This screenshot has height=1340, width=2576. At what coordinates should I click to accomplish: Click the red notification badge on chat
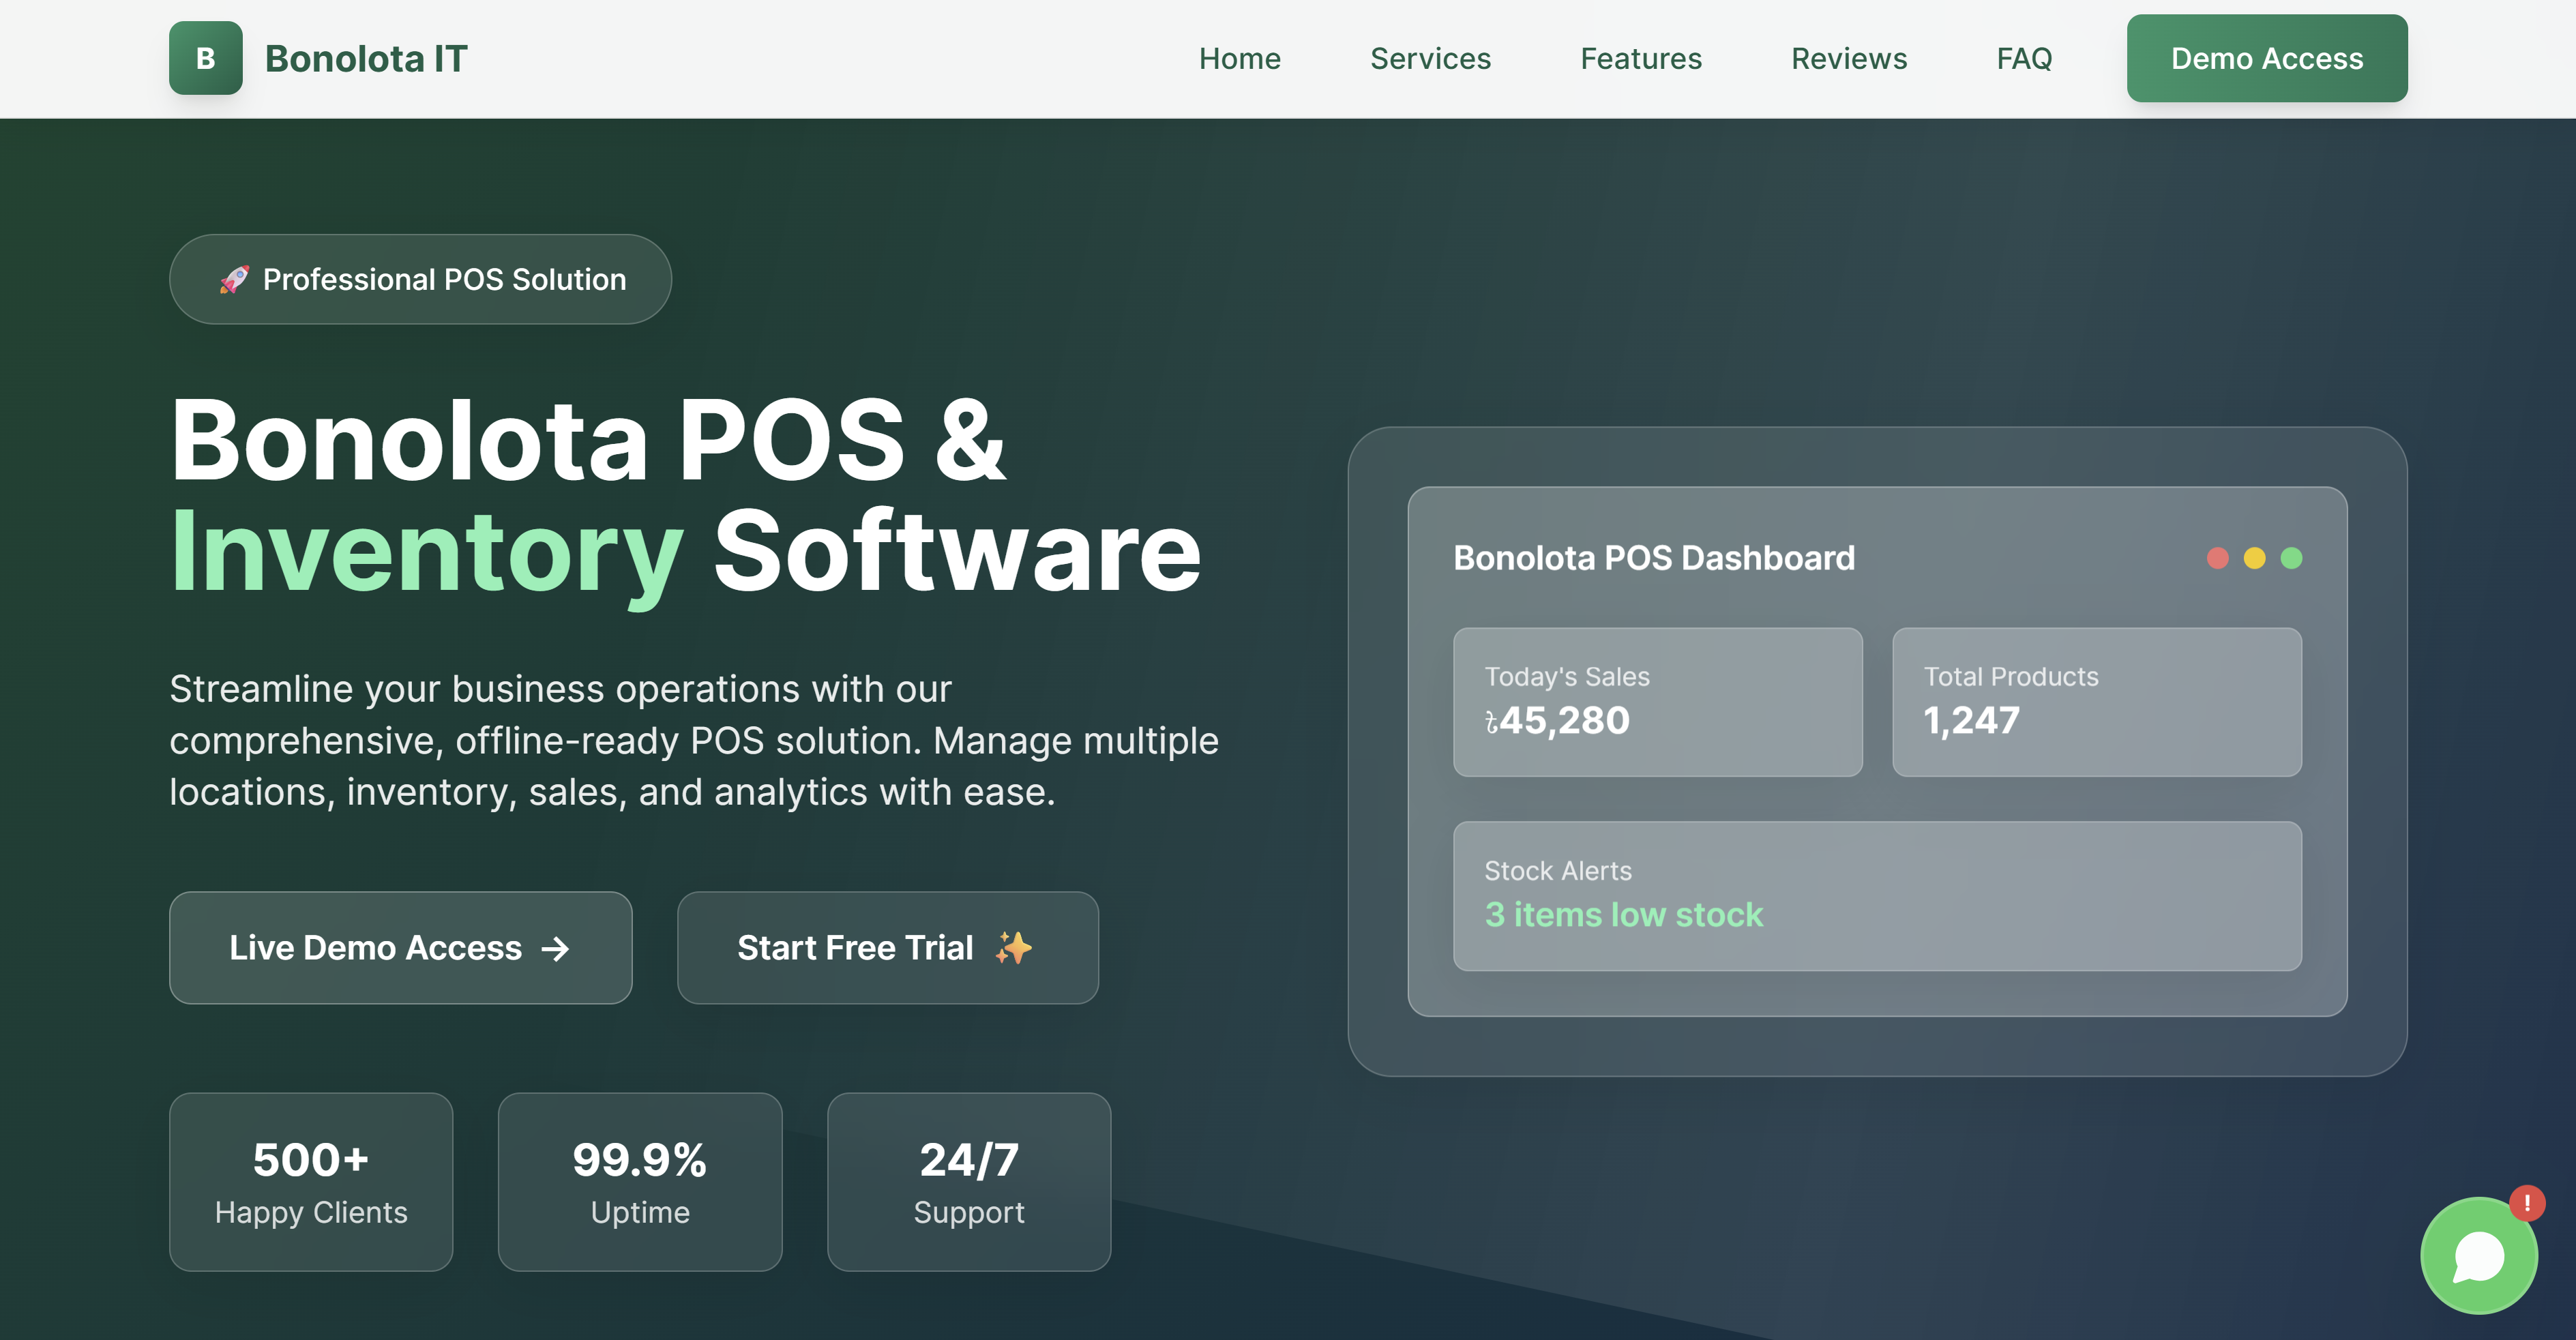(2526, 1203)
